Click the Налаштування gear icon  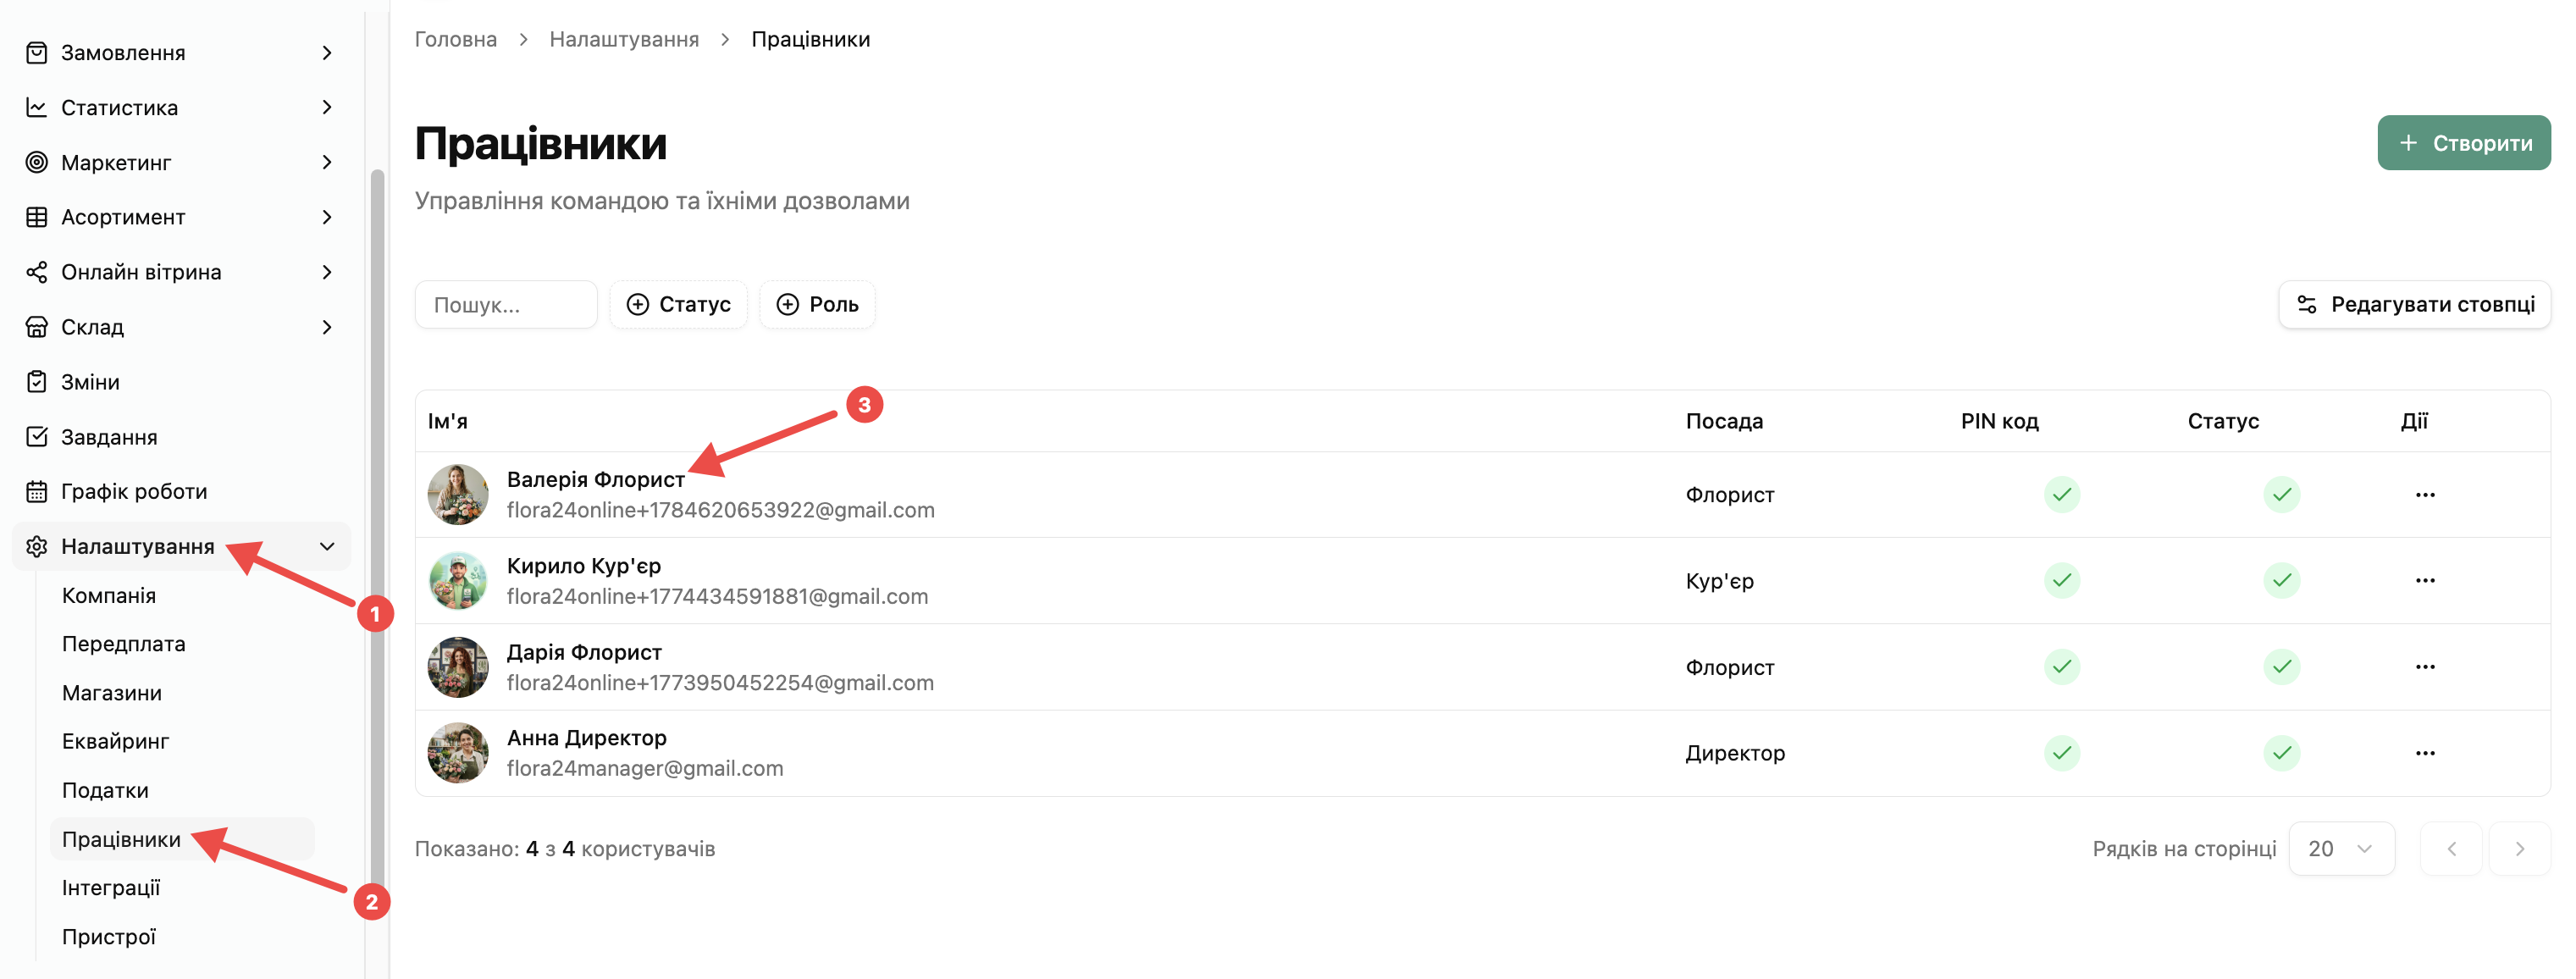point(37,546)
